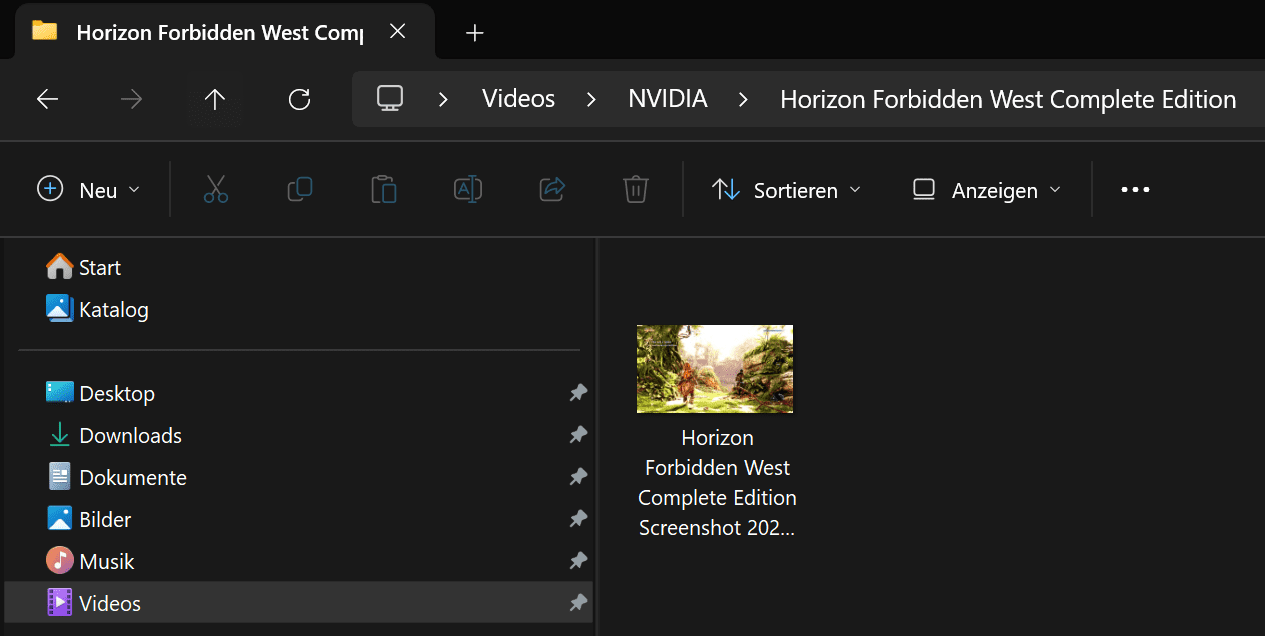Click the Rename icon in toolbar

point(468,189)
